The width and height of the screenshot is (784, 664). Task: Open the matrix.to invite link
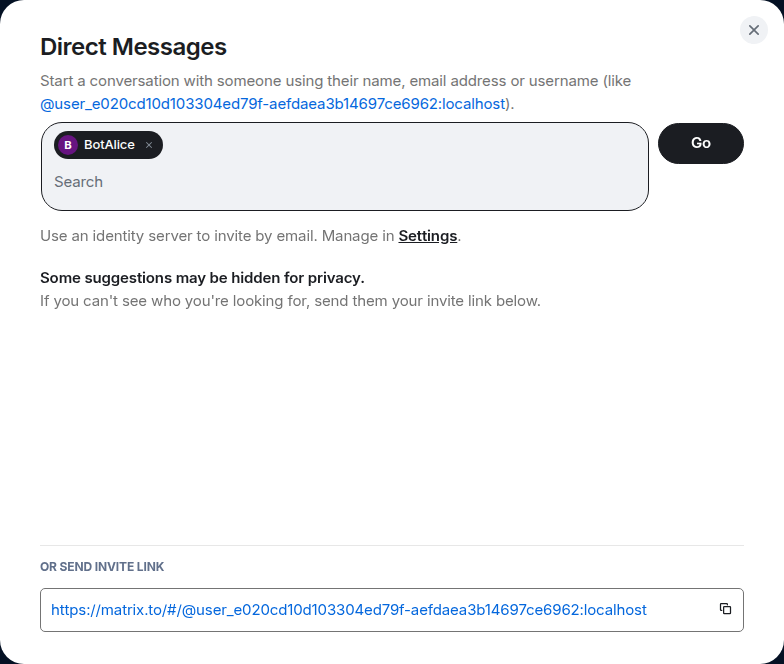(348, 609)
